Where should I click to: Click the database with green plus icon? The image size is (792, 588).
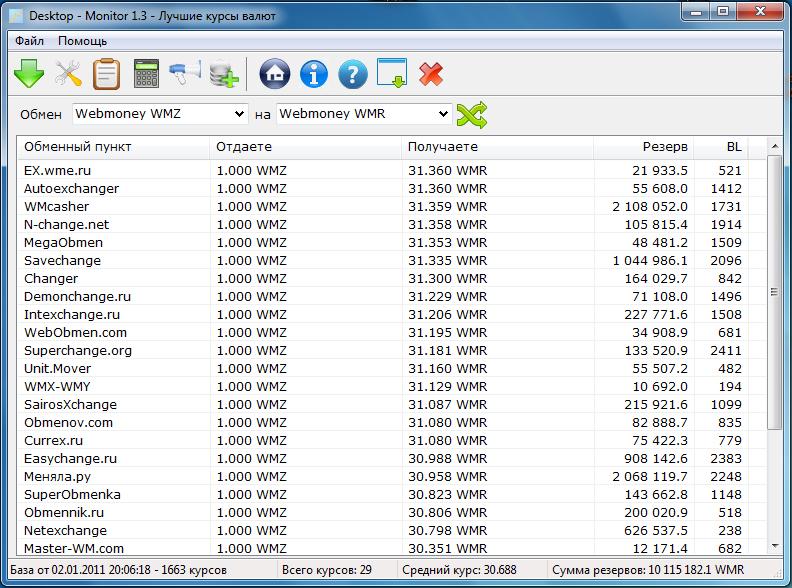224,75
